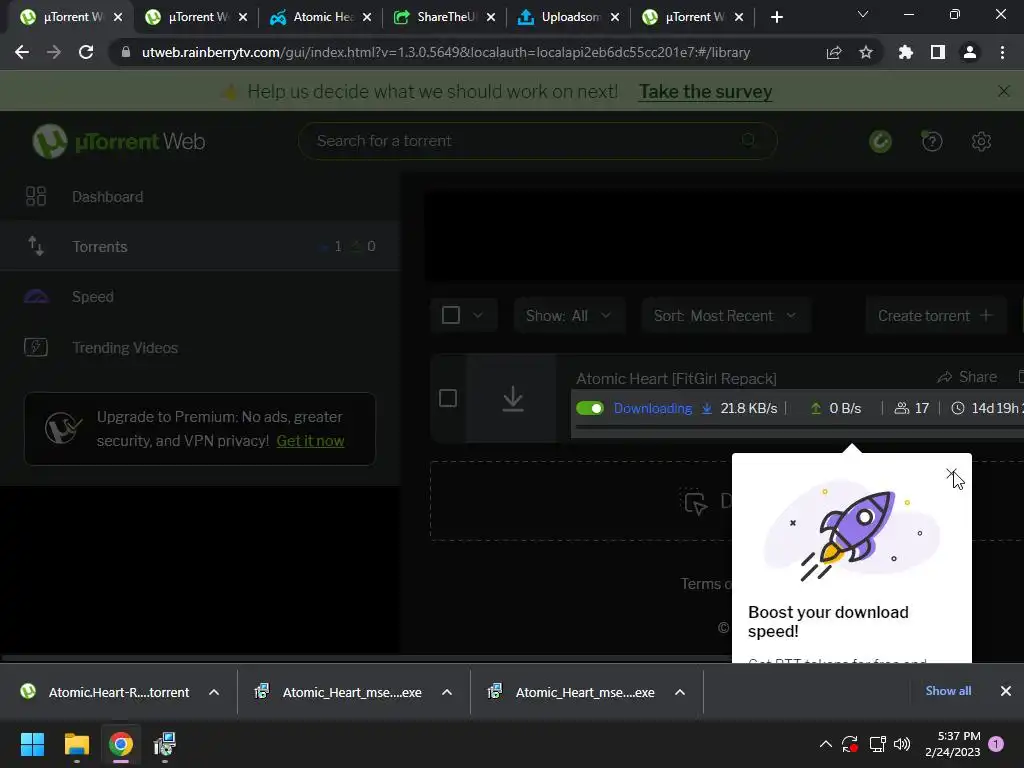Image resolution: width=1024 pixels, height=768 pixels.
Task: Open the help question mark icon
Action: 931,141
